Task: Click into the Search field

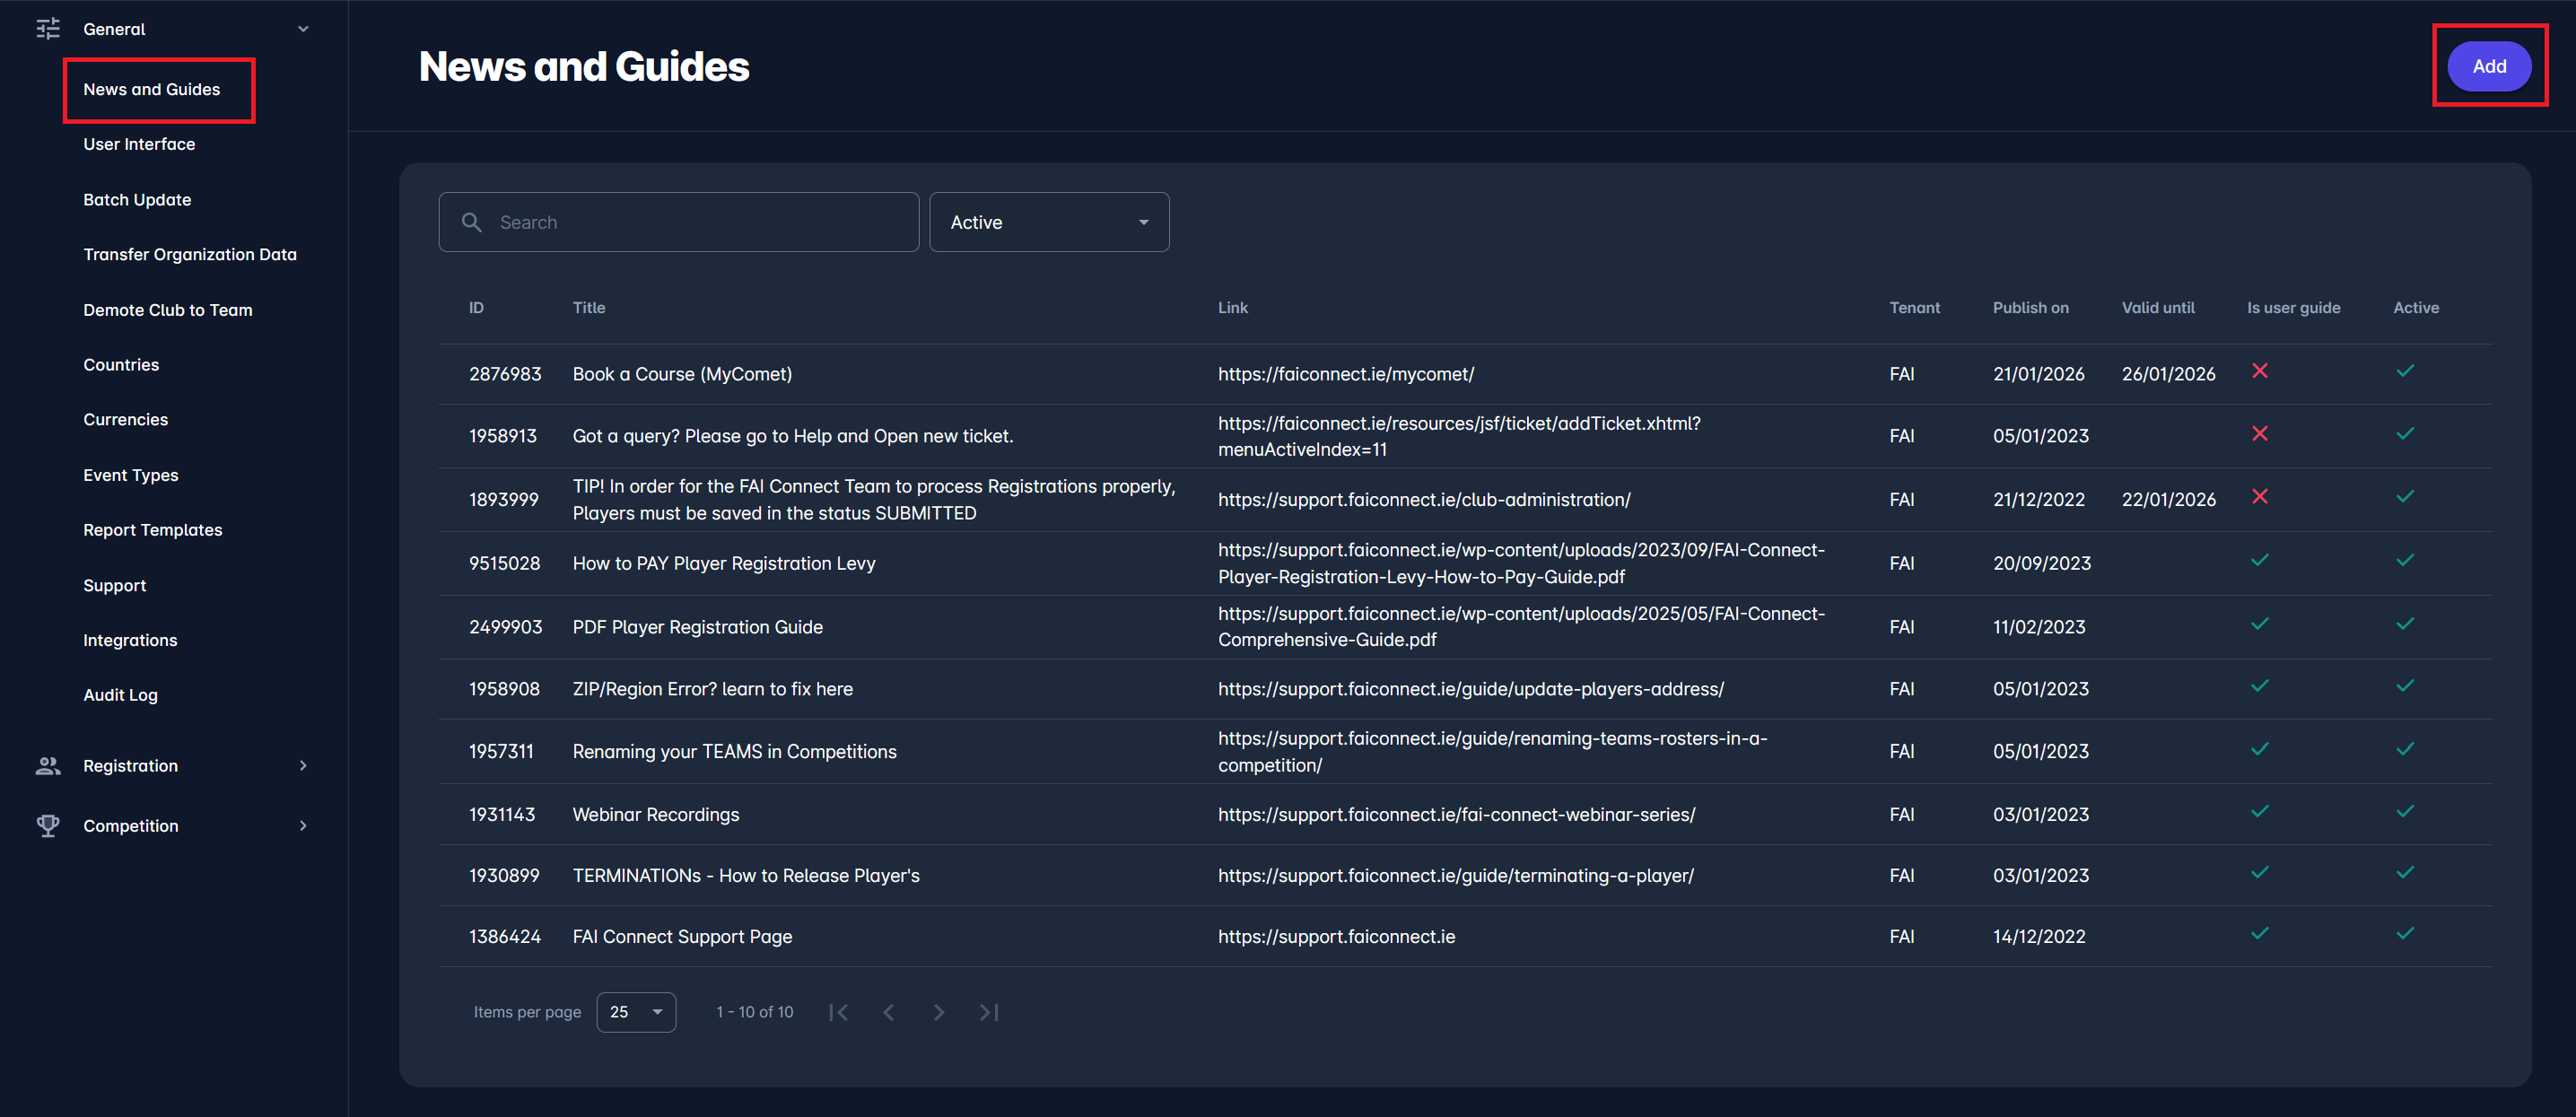Action: 700,222
